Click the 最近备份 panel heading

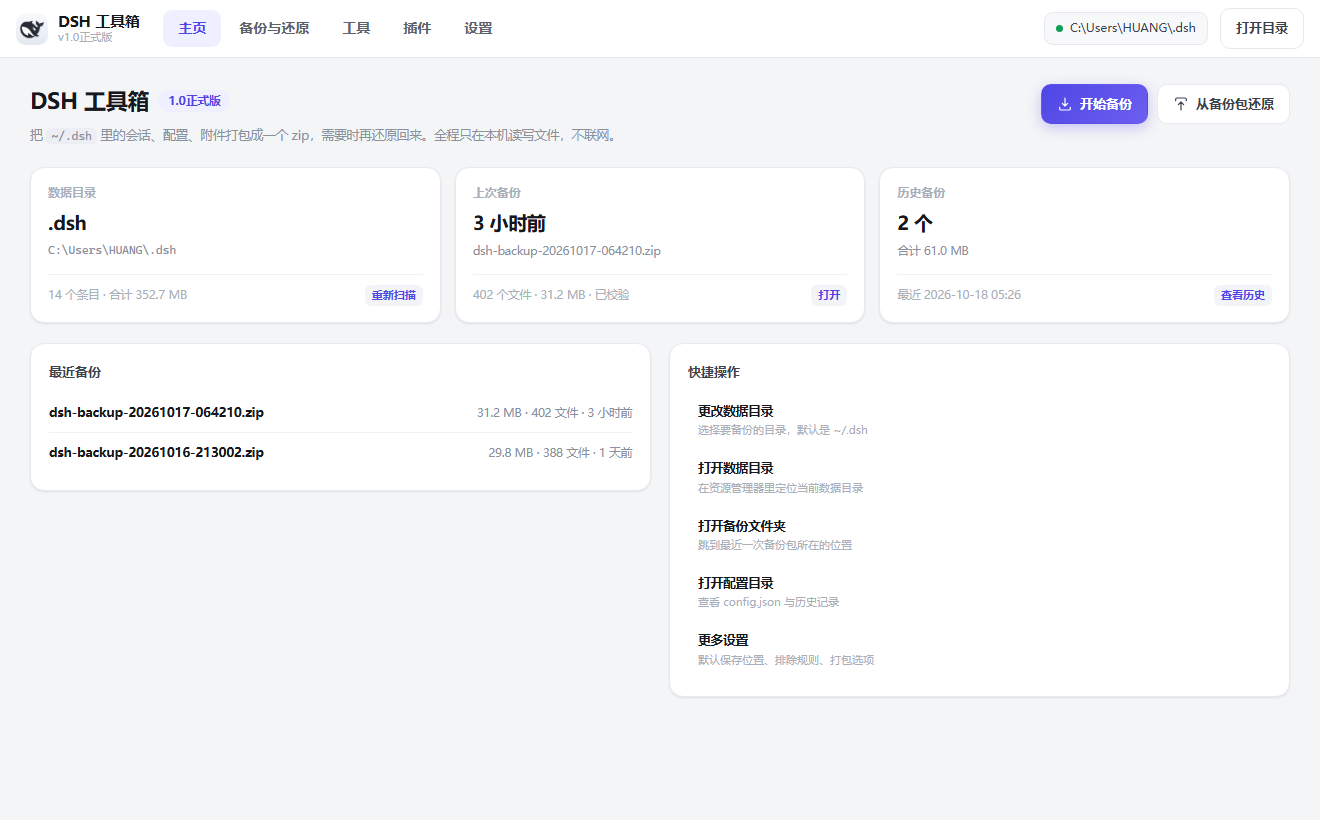[x=75, y=372]
